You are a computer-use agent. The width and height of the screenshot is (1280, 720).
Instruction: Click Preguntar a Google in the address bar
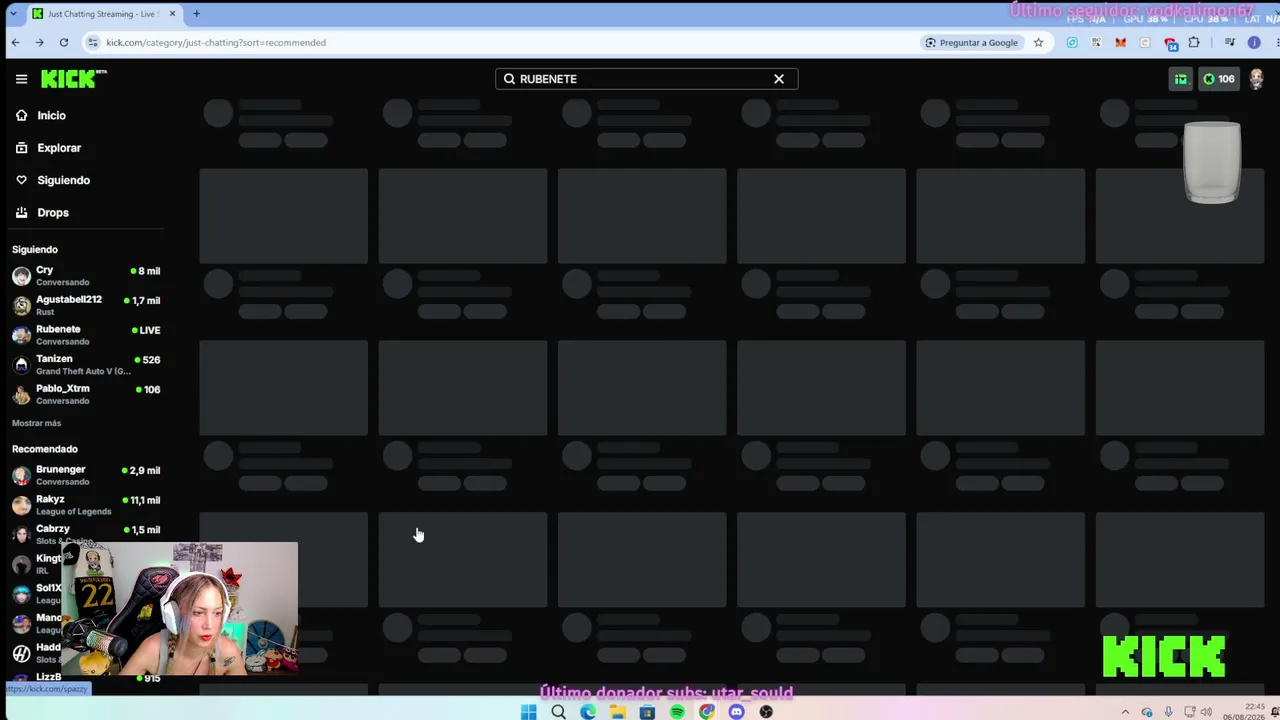[x=972, y=43]
